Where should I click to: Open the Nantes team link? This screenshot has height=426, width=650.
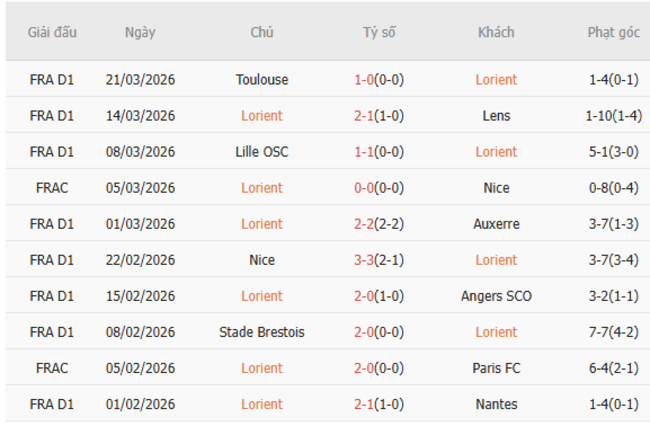pyautogui.click(x=496, y=404)
